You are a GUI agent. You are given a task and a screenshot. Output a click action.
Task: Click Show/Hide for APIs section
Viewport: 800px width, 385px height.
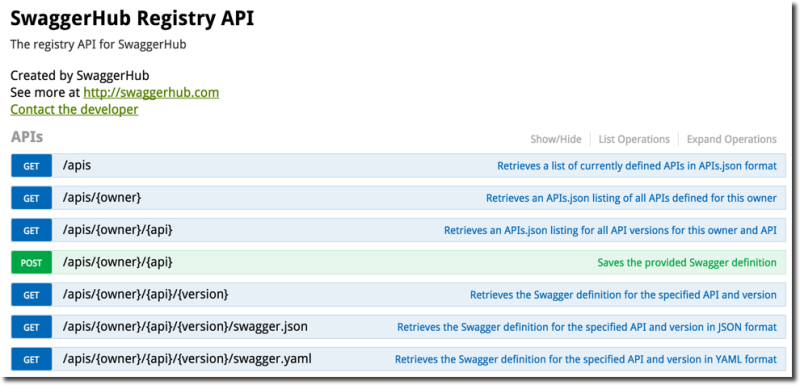tap(556, 139)
